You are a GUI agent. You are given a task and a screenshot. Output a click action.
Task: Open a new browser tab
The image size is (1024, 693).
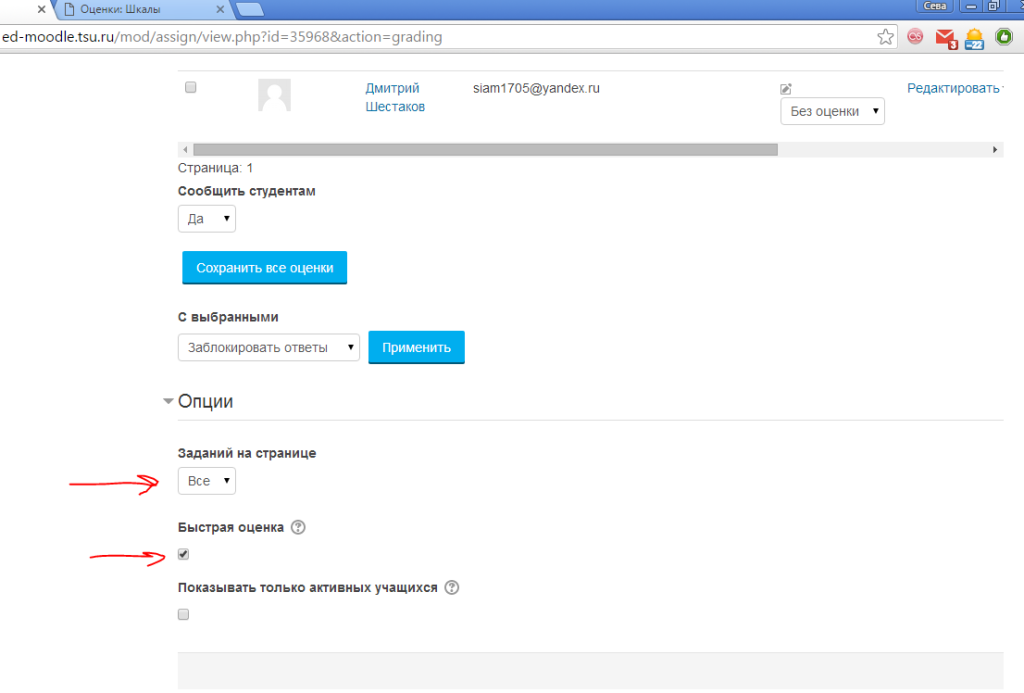pos(250,10)
